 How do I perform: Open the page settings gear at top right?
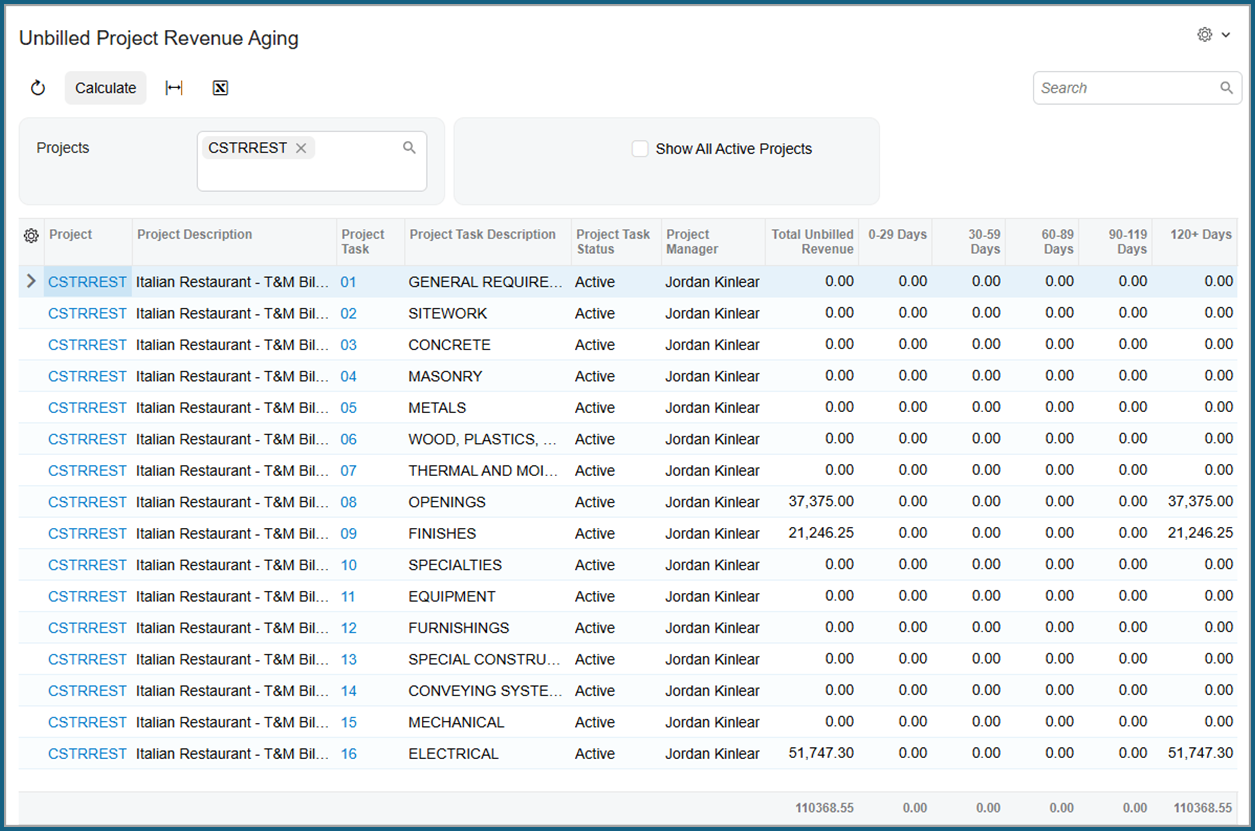(x=1205, y=35)
